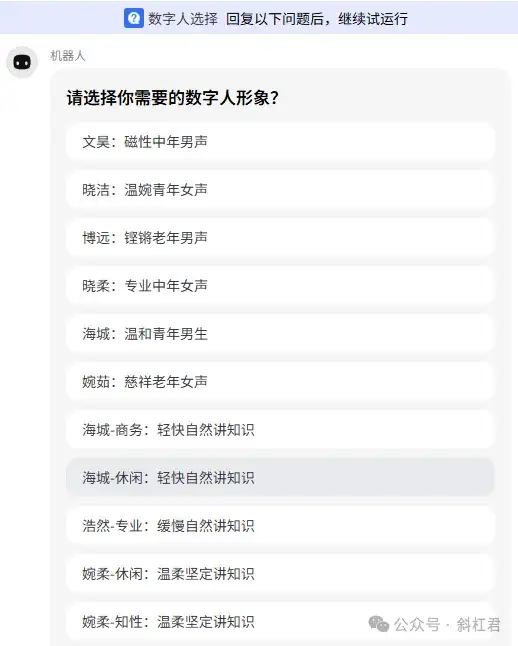Click the 机器人 sender name

coord(68,56)
